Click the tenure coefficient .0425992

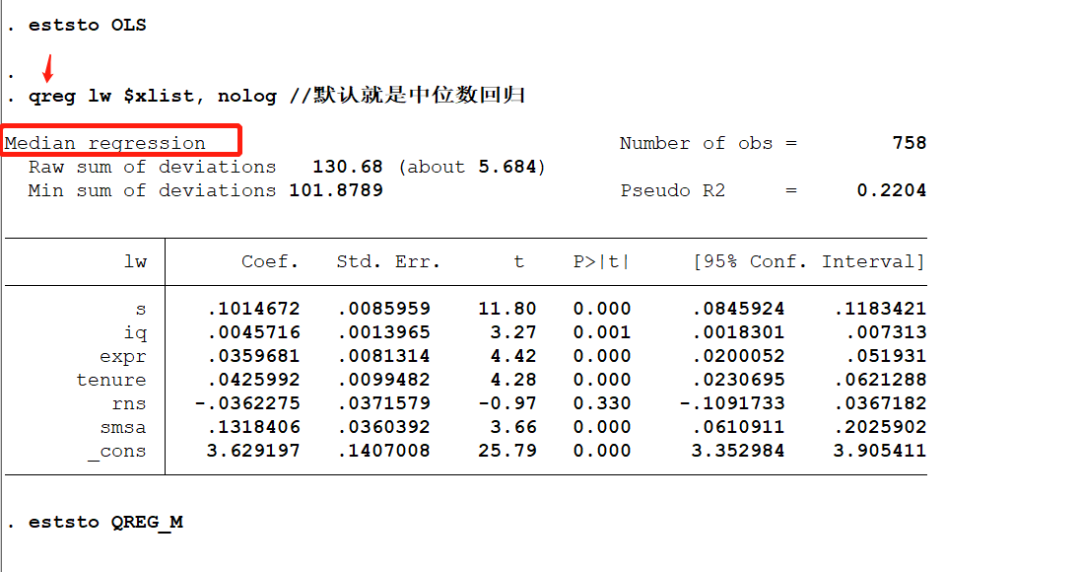pyautogui.click(x=253, y=380)
